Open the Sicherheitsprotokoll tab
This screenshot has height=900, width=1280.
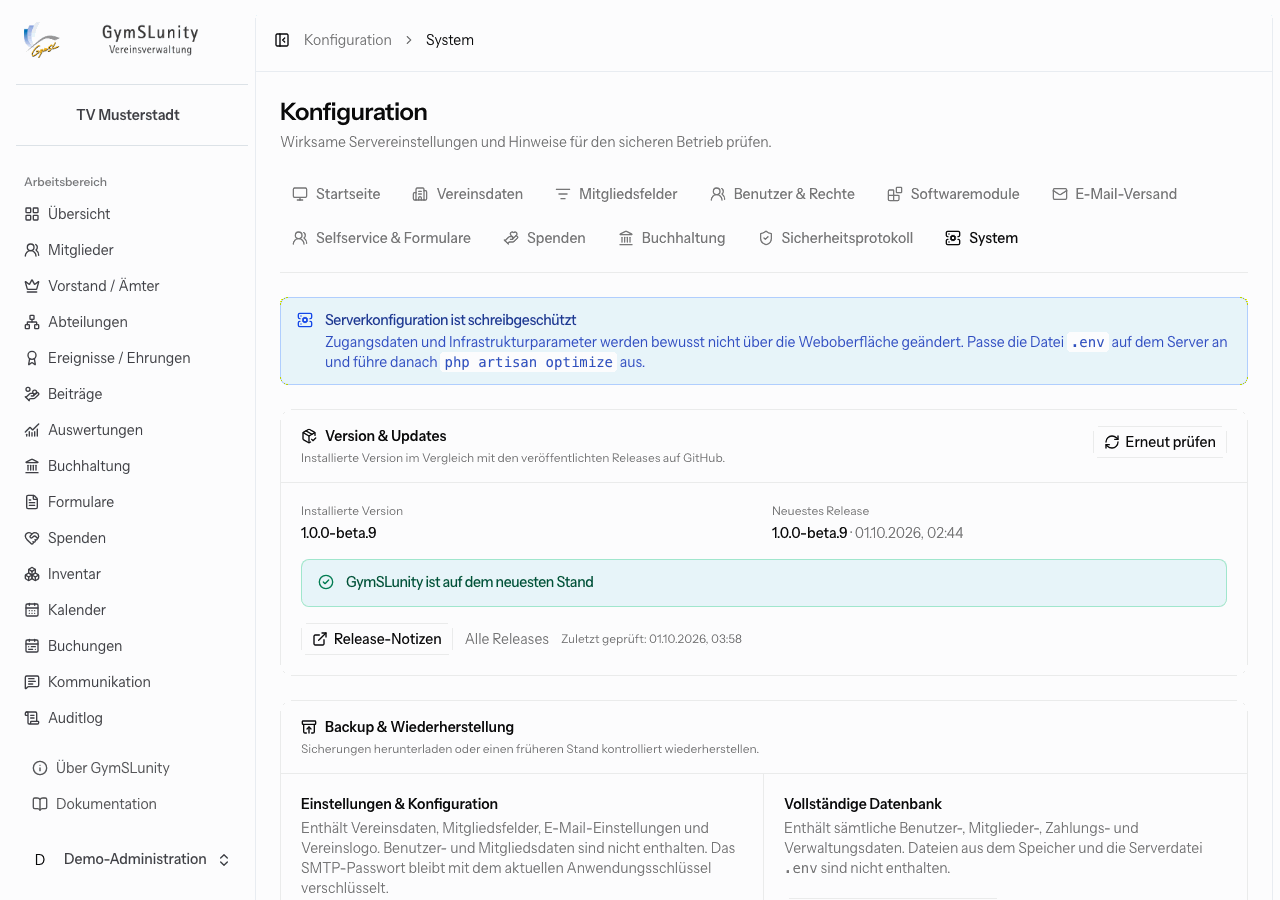[835, 238]
